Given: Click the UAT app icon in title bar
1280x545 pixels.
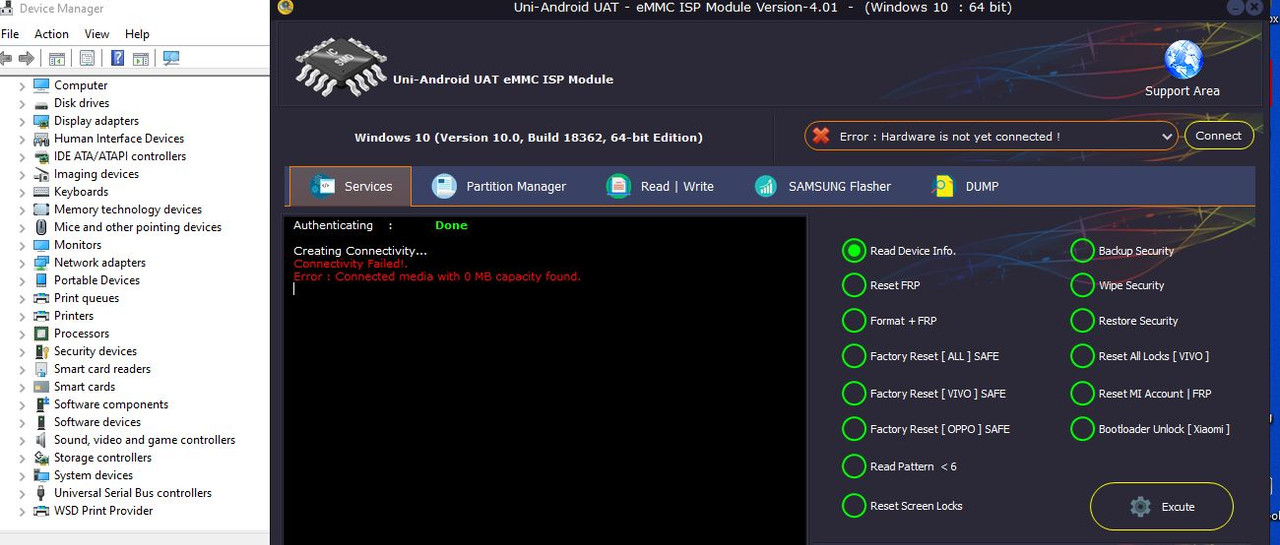Looking at the screenshot, I should click(x=285, y=8).
